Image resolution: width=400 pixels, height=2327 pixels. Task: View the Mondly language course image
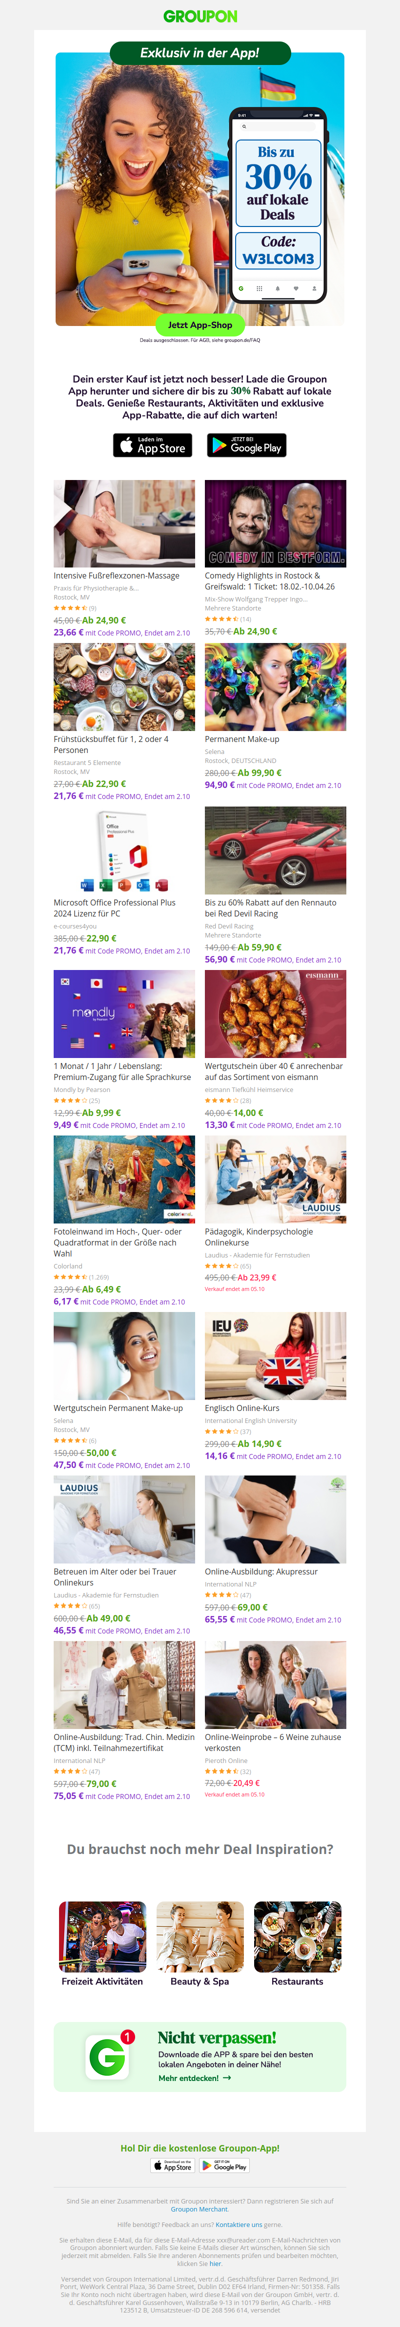point(124,1014)
